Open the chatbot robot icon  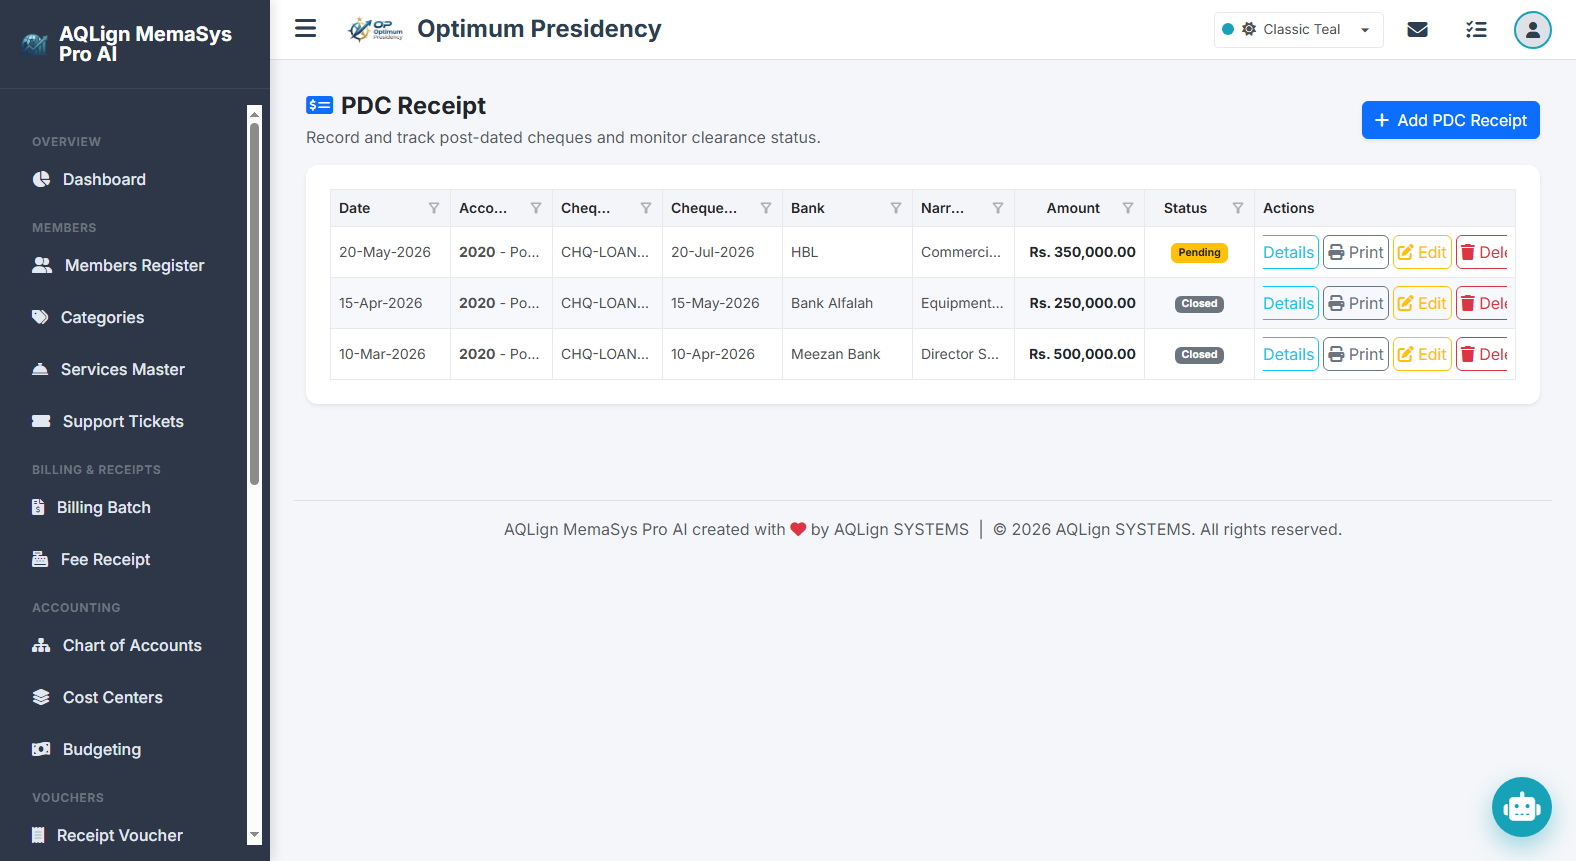(1521, 806)
